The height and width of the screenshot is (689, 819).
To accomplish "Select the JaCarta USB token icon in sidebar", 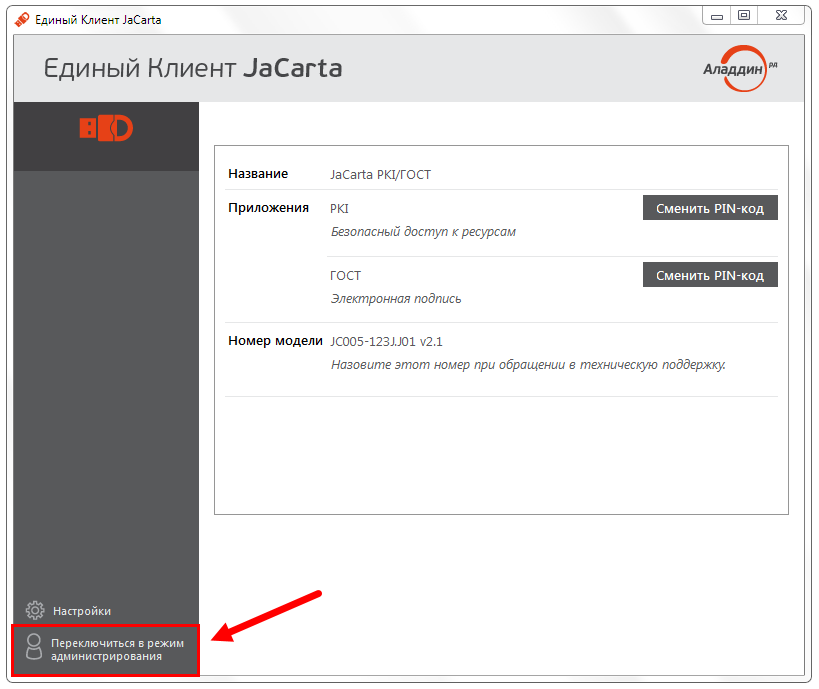I will point(106,128).
